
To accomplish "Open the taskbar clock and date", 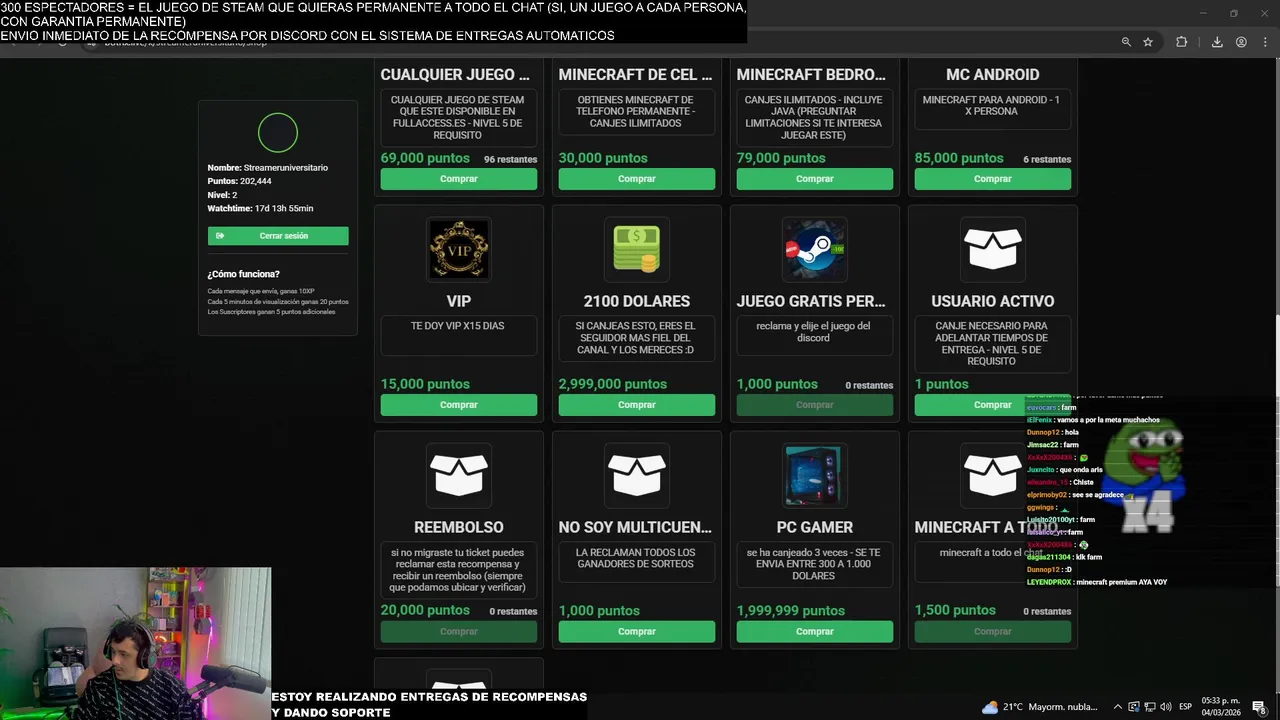I will point(1220,707).
